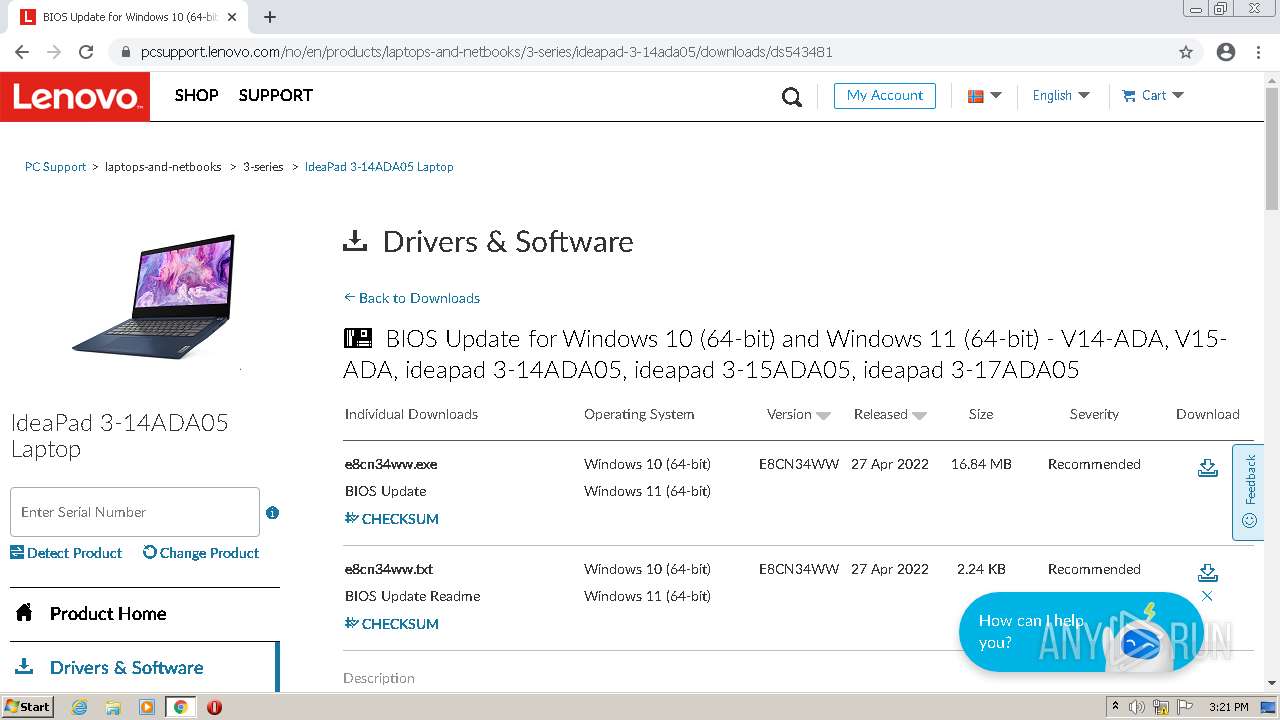The height and width of the screenshot is (720, 1280).
Task: Open the site search magnifier
Action: click(792, 97)
